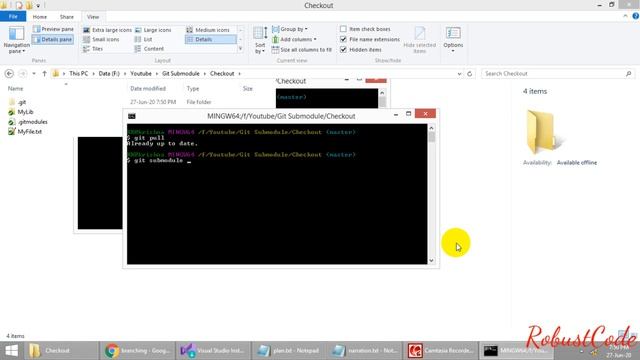This screenshot has height=360, width=640.
Task: Select Large icons layout
Action: tap(153, 30)
